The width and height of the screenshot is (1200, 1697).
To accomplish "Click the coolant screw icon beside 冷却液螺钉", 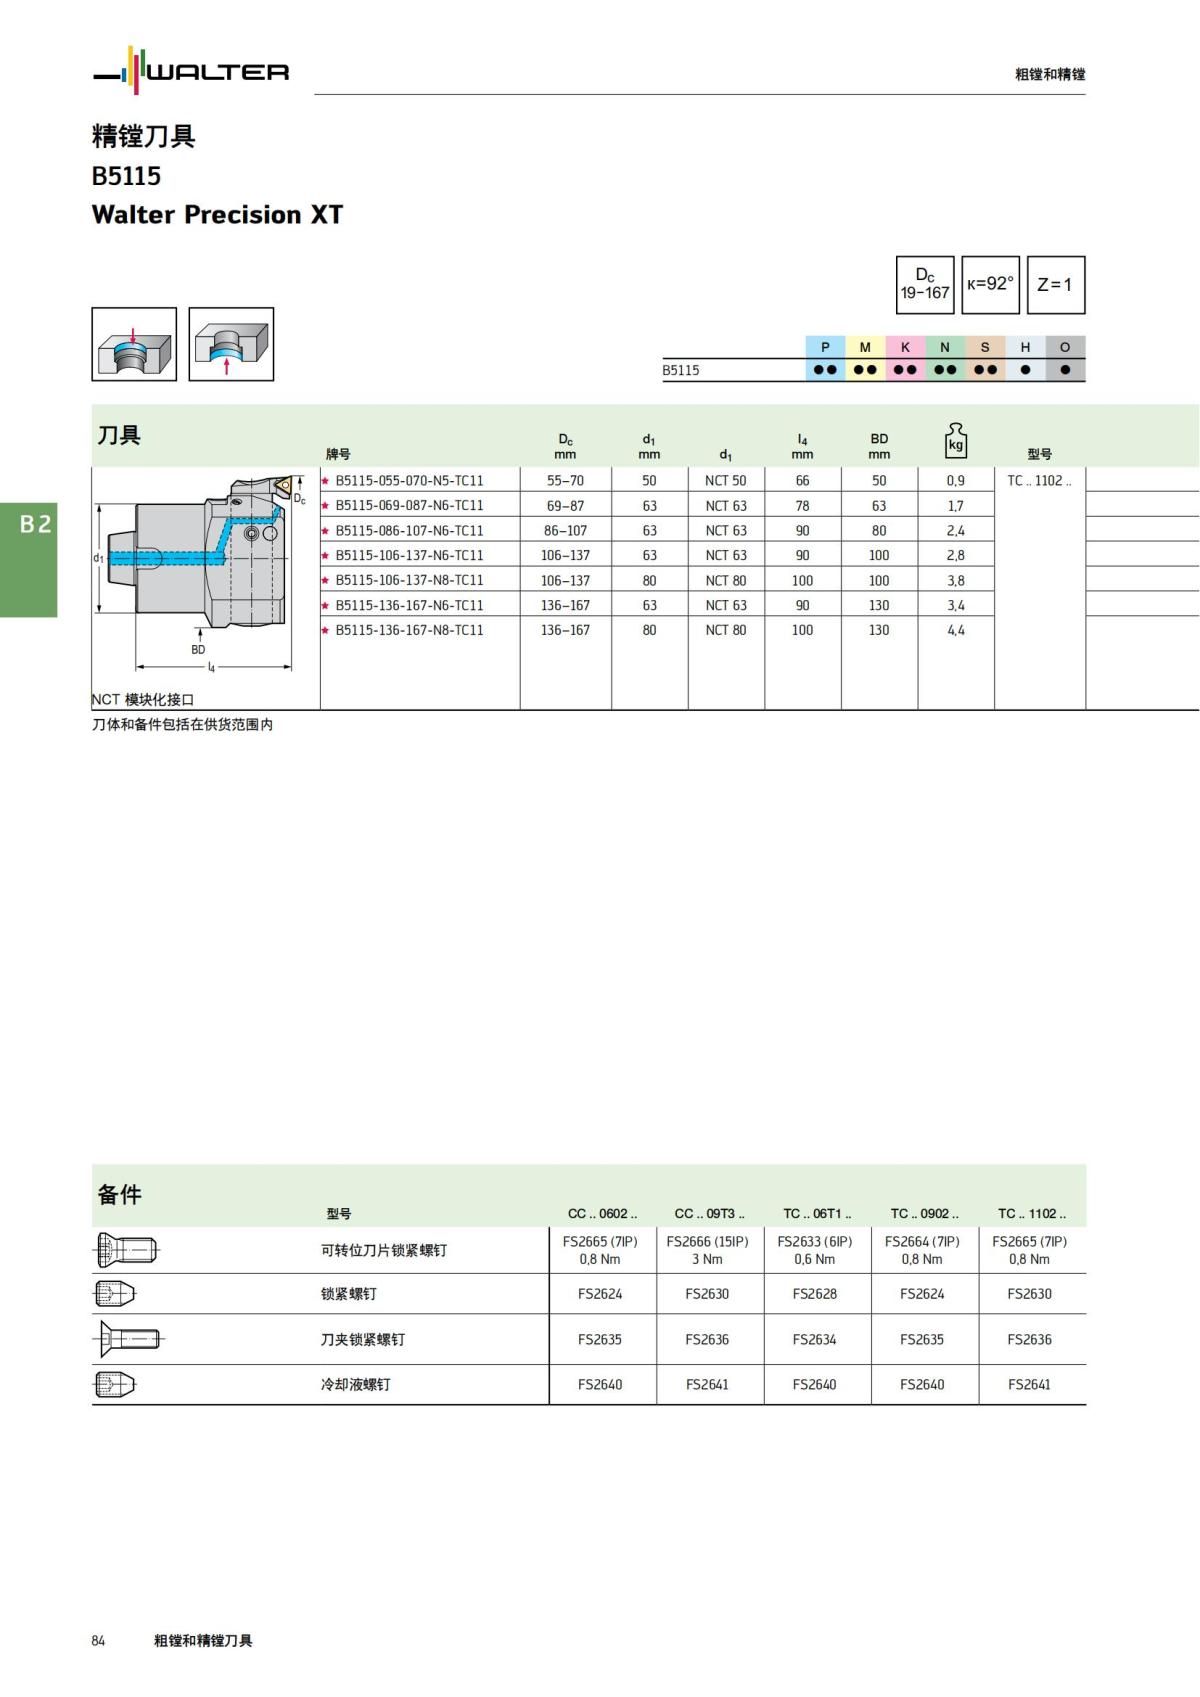I will (114, 1384).
